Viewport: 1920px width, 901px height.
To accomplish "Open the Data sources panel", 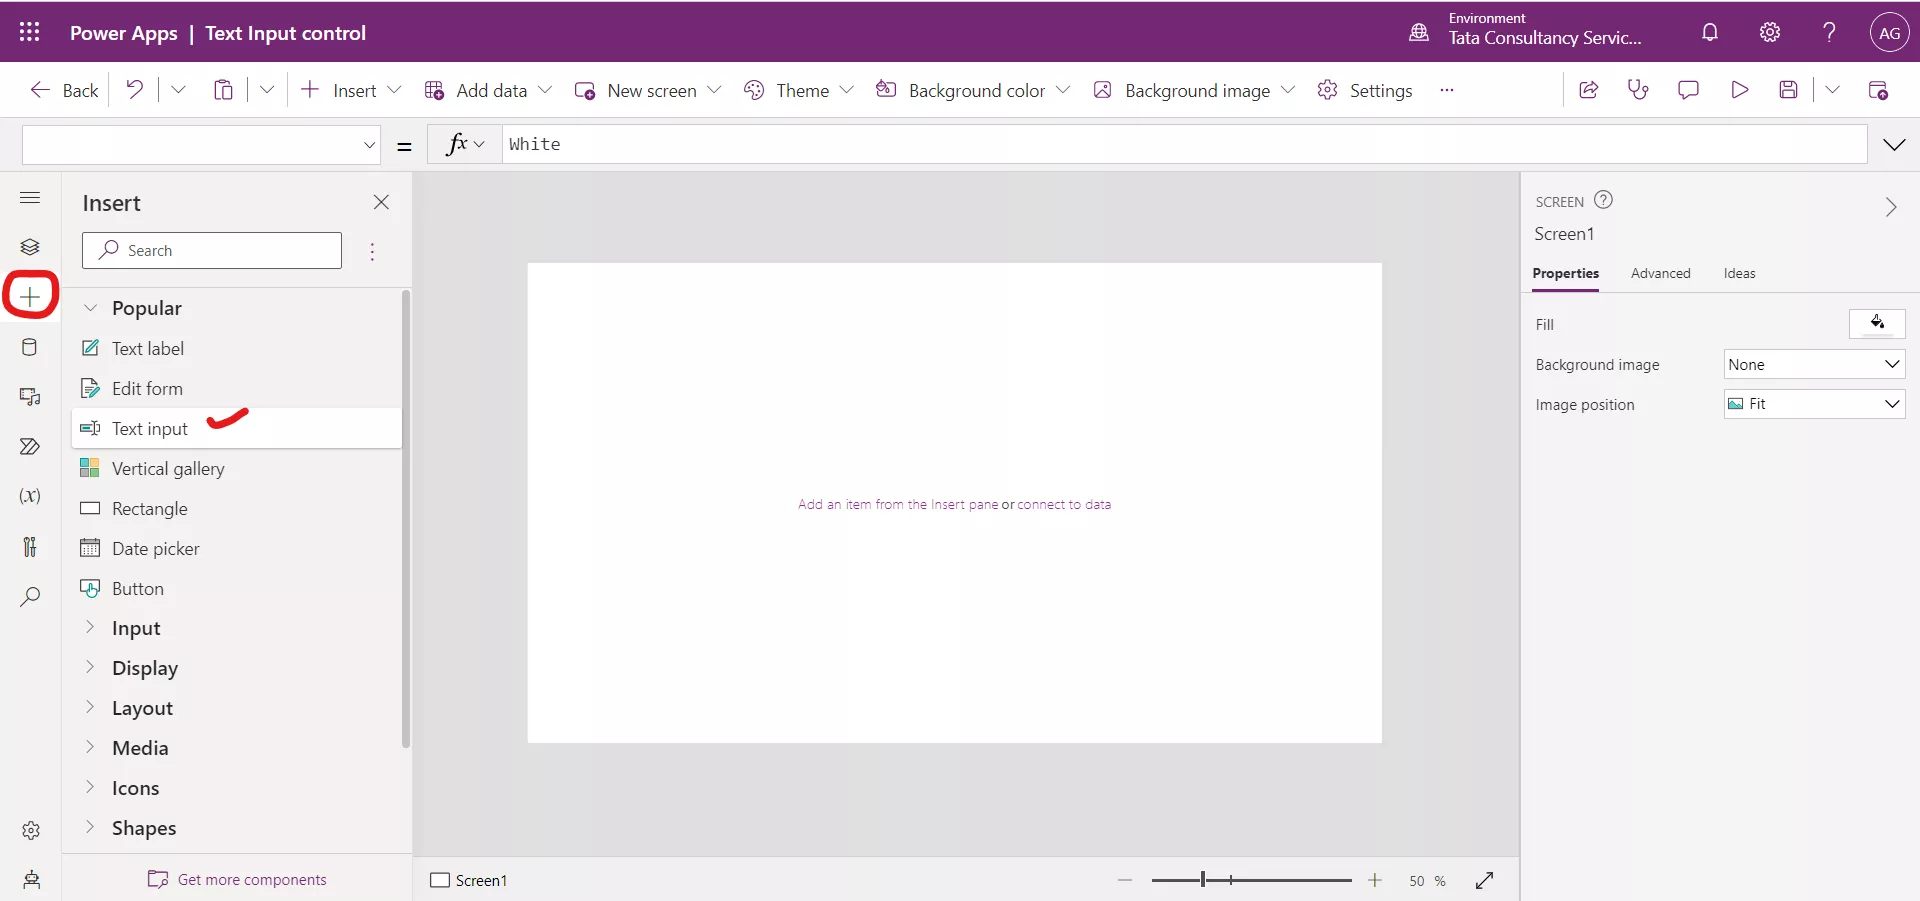I will click(30, 347).
